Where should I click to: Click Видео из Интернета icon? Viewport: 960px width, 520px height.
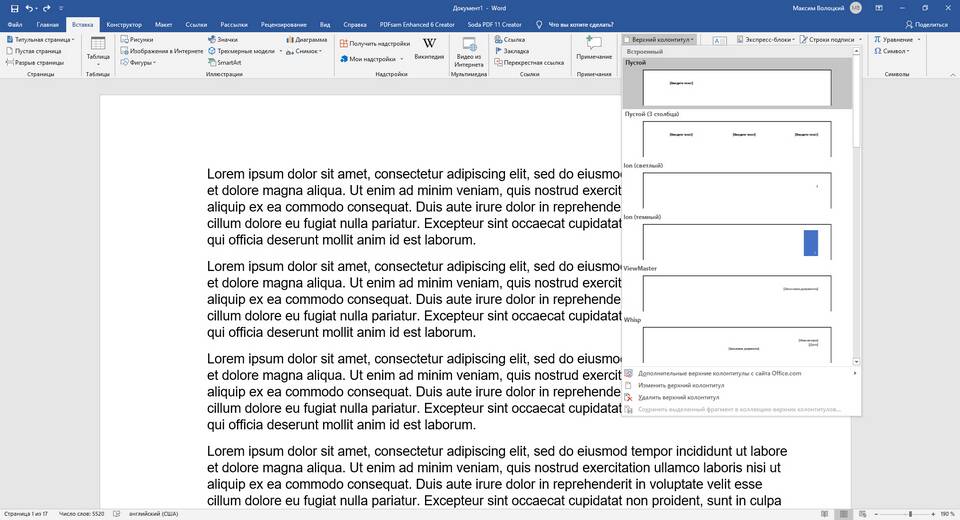click(469, 51)
